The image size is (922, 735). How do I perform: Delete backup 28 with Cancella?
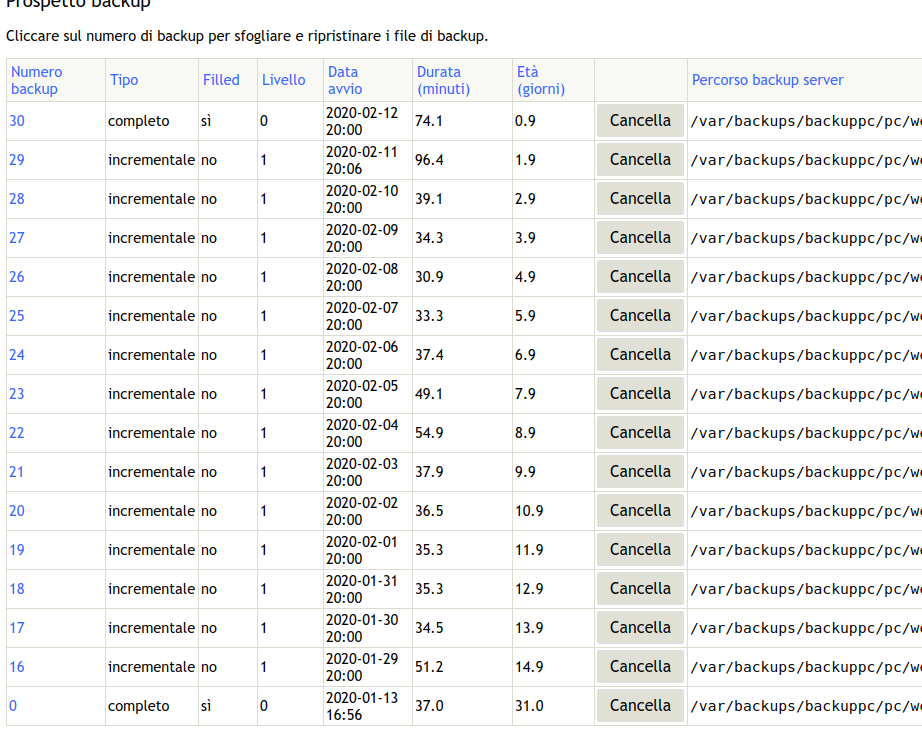coord(640,199)
